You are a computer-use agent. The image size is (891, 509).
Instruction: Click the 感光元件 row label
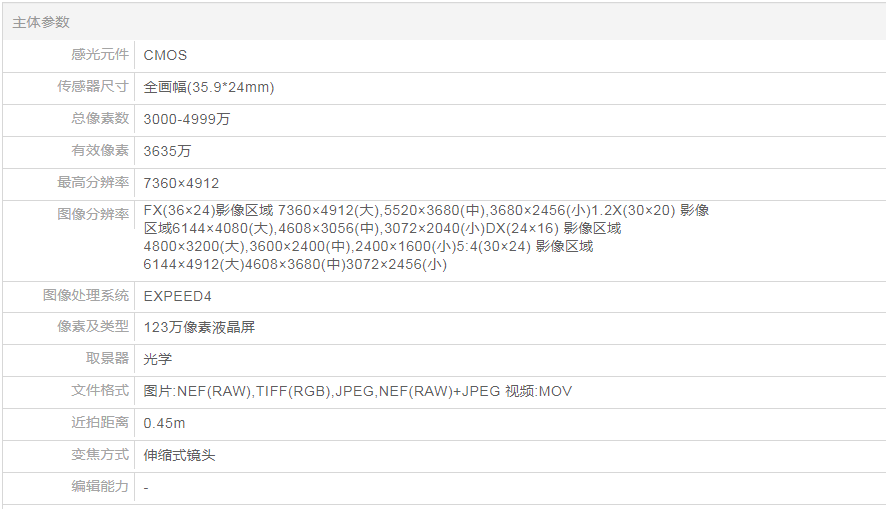tap(100, 55)
